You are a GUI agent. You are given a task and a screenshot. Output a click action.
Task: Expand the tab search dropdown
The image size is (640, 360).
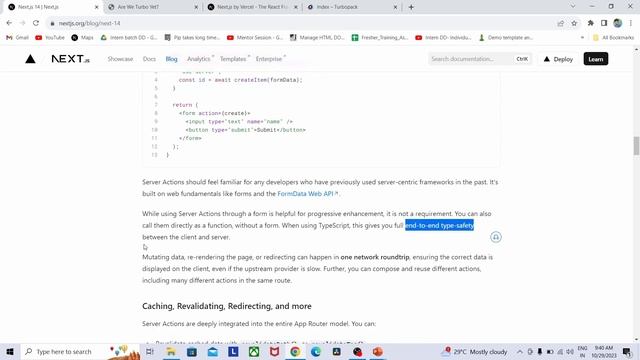(573, 7)
